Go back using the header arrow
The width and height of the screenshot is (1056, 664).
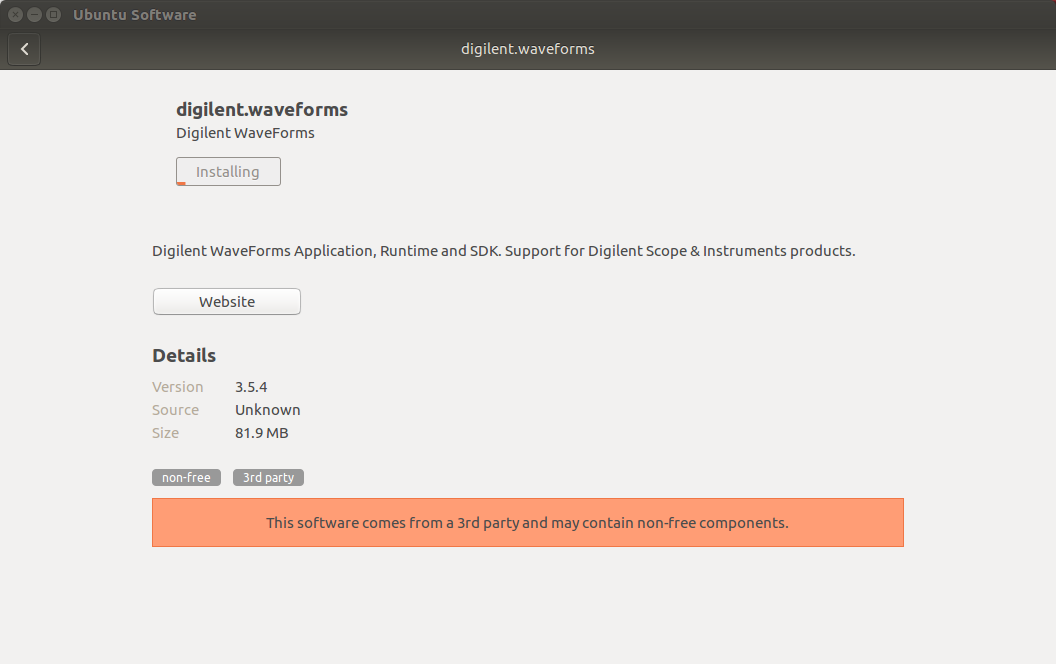24,49
